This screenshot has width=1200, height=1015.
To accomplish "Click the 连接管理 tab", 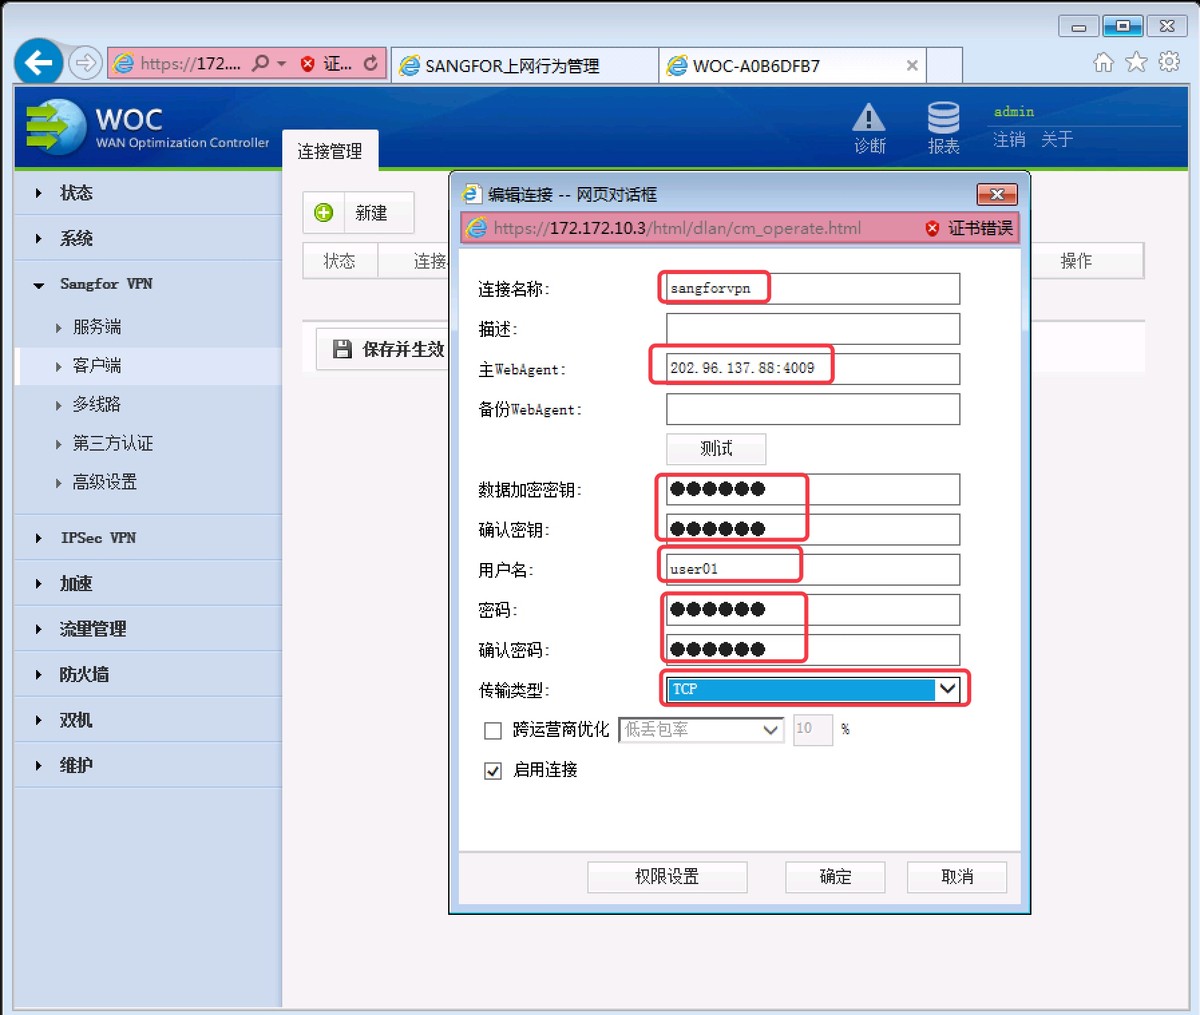I will pos(330,151).
